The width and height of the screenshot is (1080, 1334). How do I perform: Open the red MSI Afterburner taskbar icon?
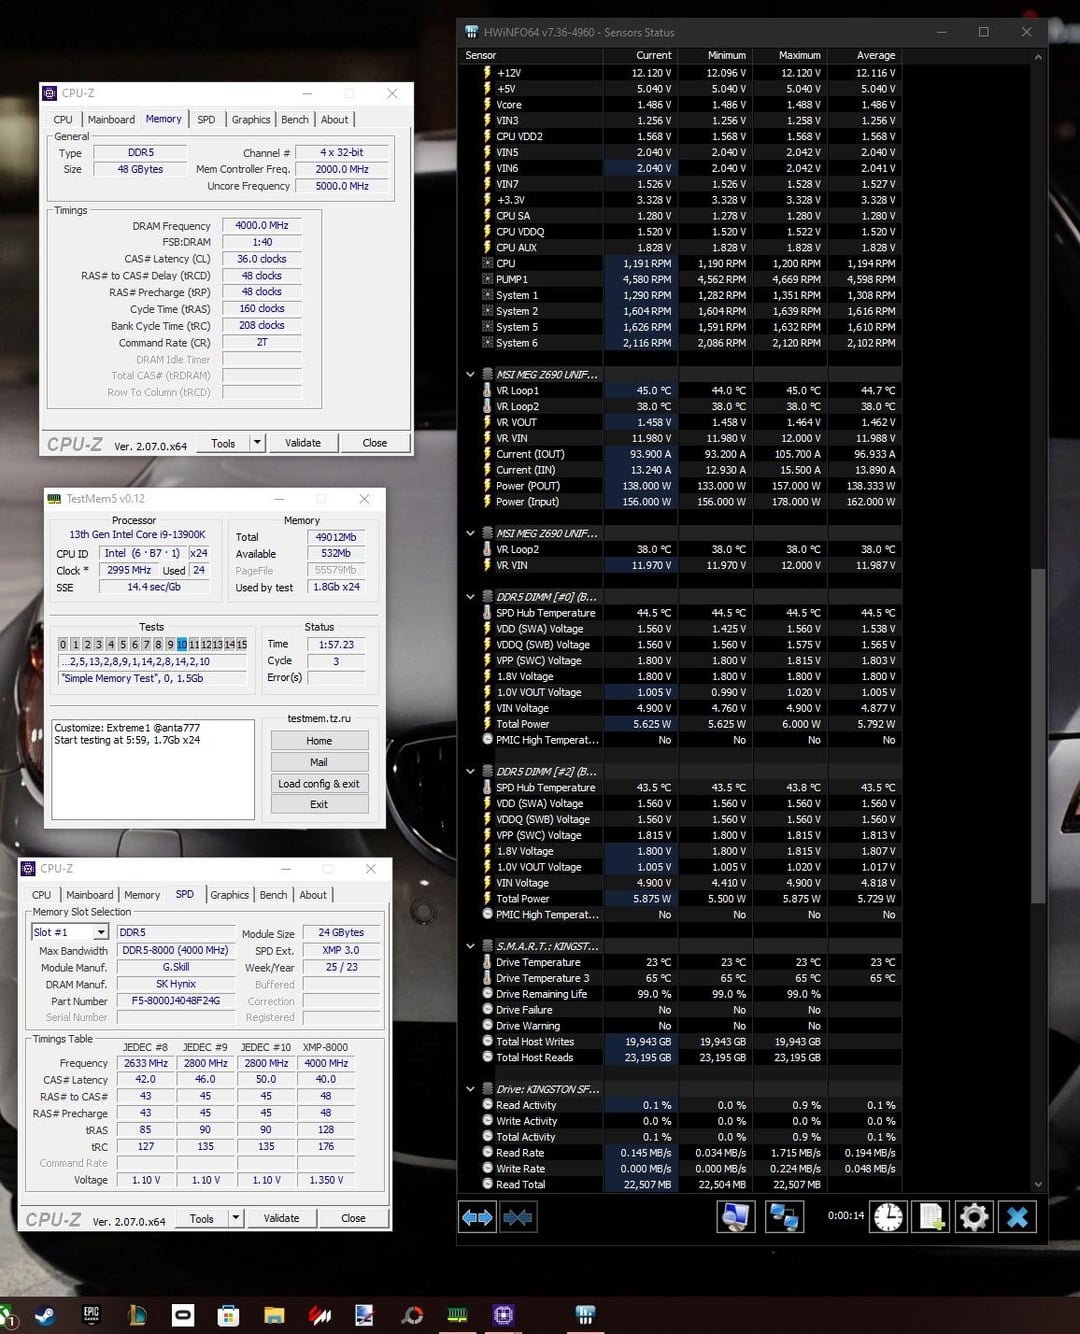click(x=320, y=1315)
